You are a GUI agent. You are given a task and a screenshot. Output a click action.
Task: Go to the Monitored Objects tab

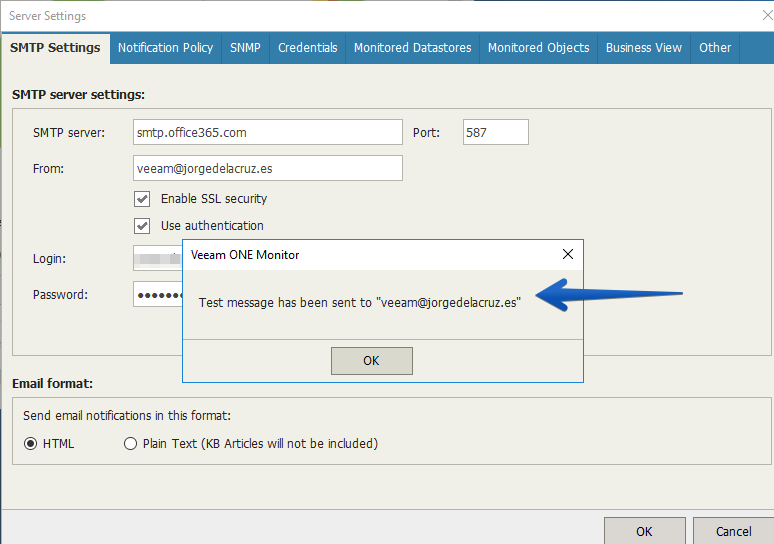coord(539,48)
